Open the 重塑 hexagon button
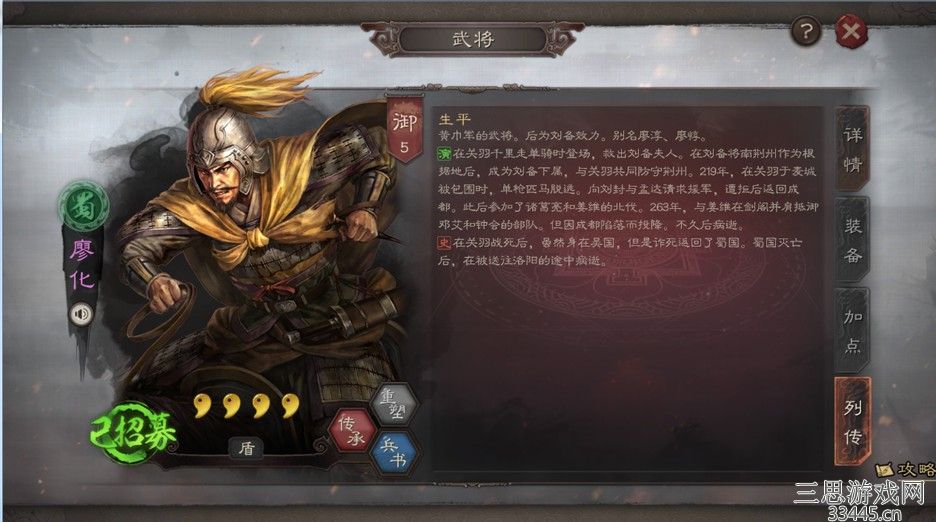 393,404
